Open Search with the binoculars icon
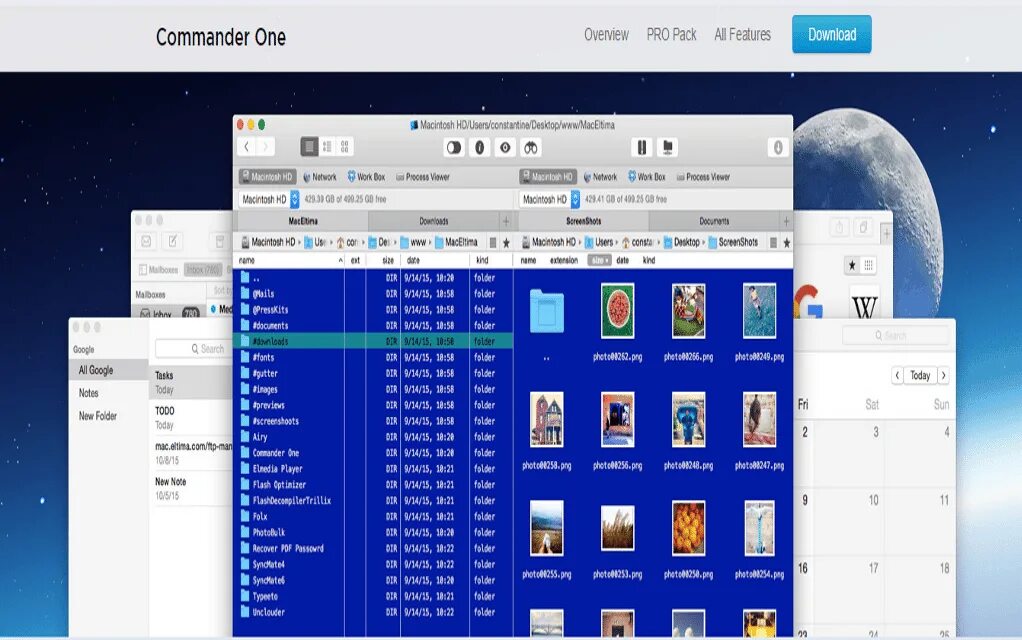This screenshot has width=1022, height=640. tap(531, 148)
